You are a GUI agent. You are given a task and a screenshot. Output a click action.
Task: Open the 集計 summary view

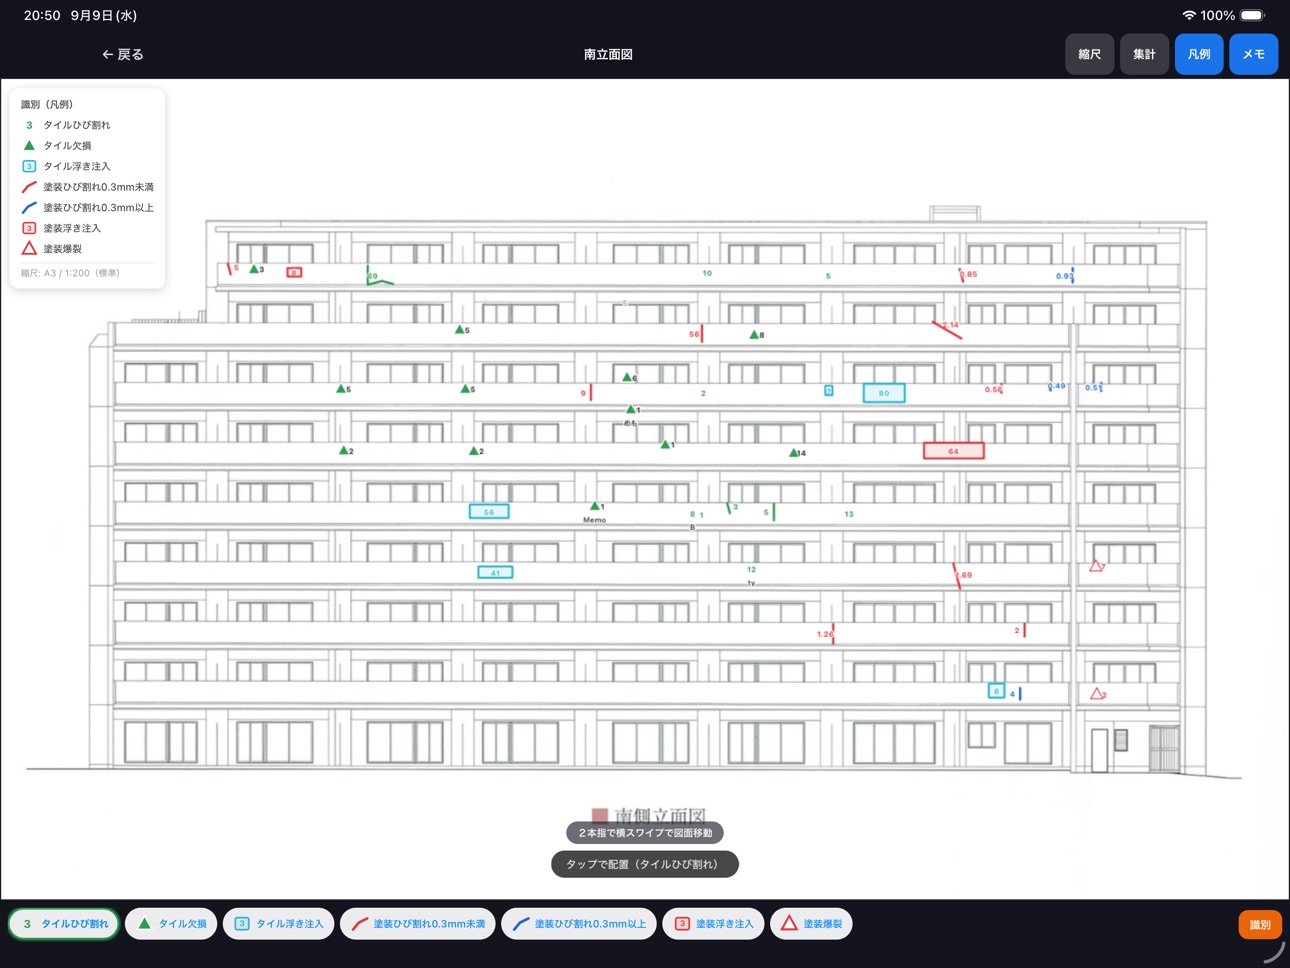tap(1144, 54)
